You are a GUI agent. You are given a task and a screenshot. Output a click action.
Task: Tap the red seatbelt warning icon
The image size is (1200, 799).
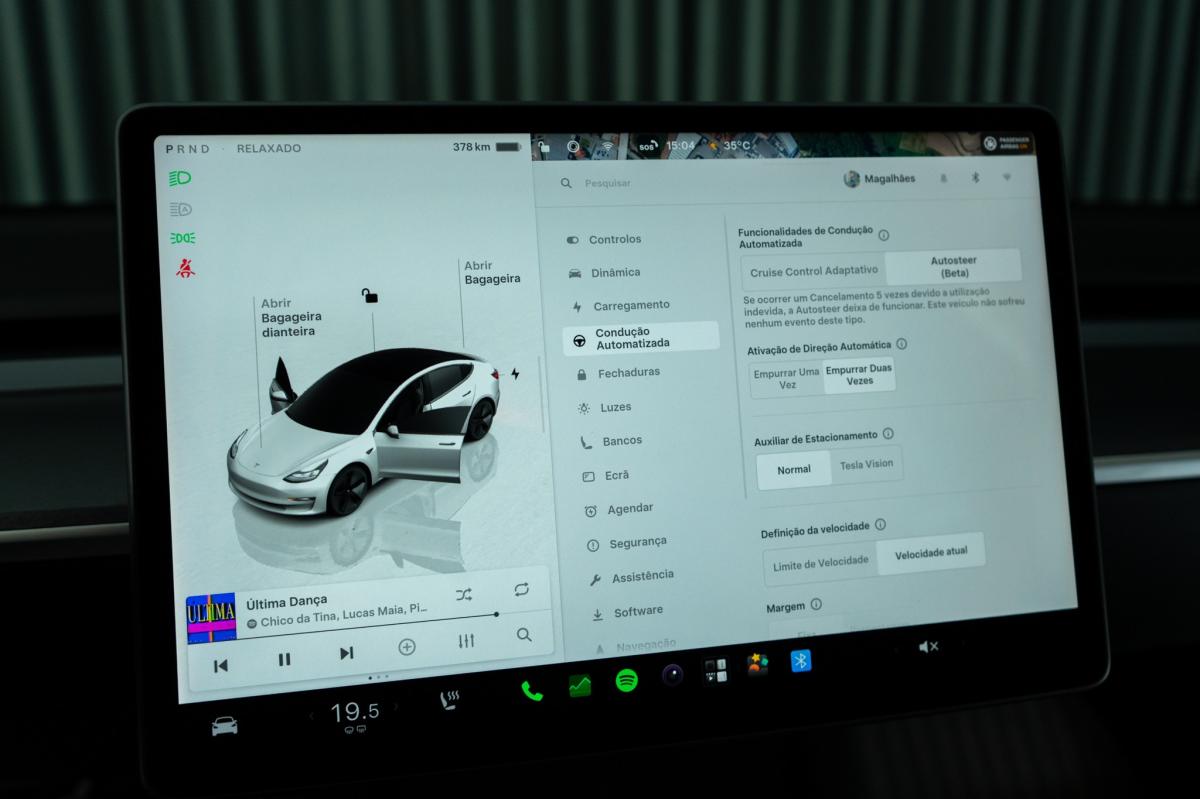185,268
